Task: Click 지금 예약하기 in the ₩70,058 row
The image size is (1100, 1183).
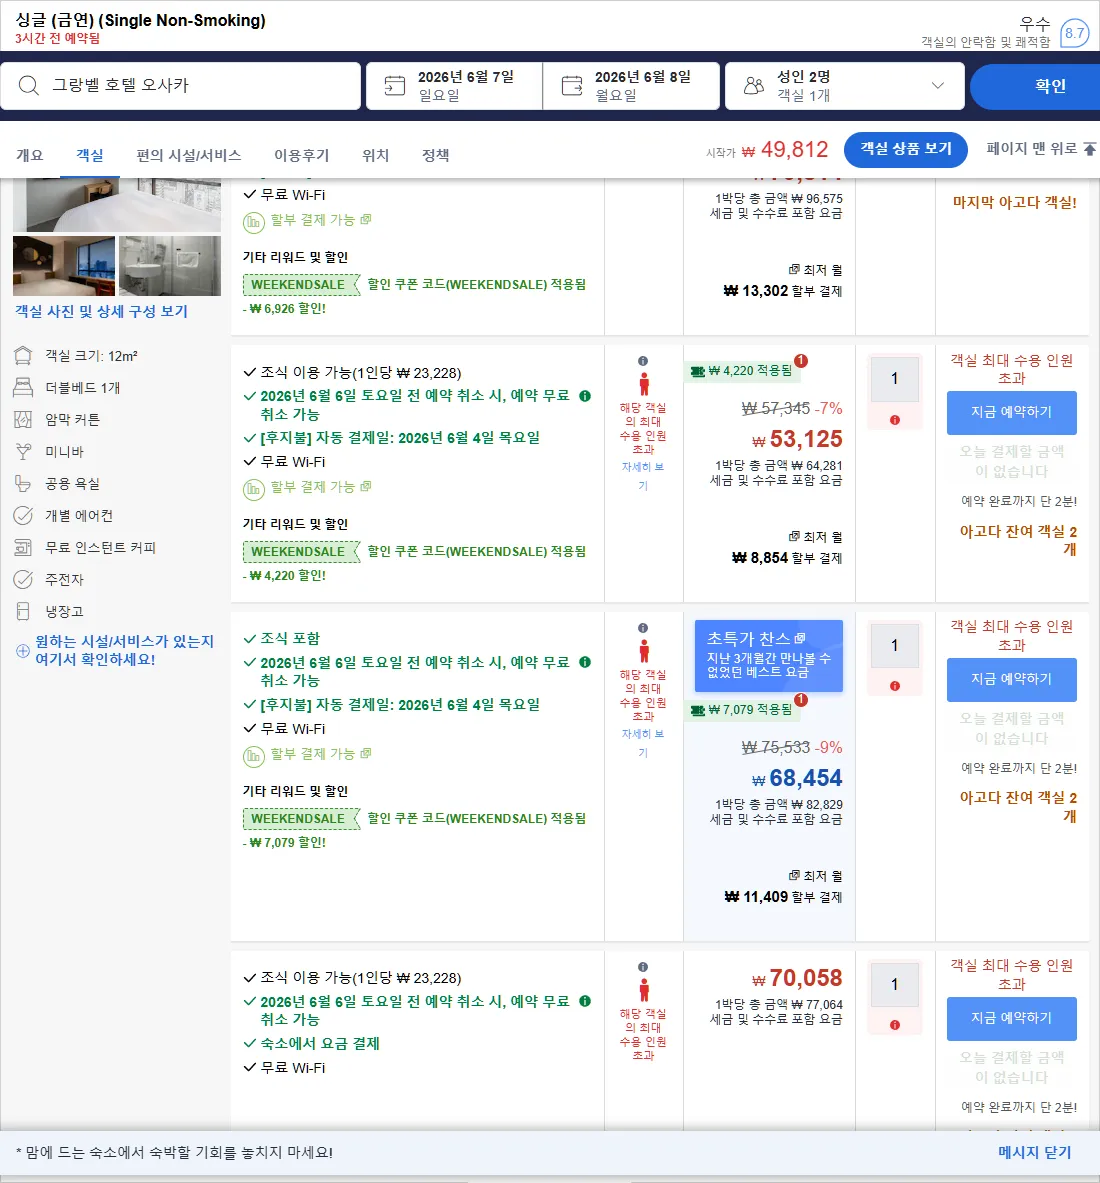Action: (x=1012, y=1018)
